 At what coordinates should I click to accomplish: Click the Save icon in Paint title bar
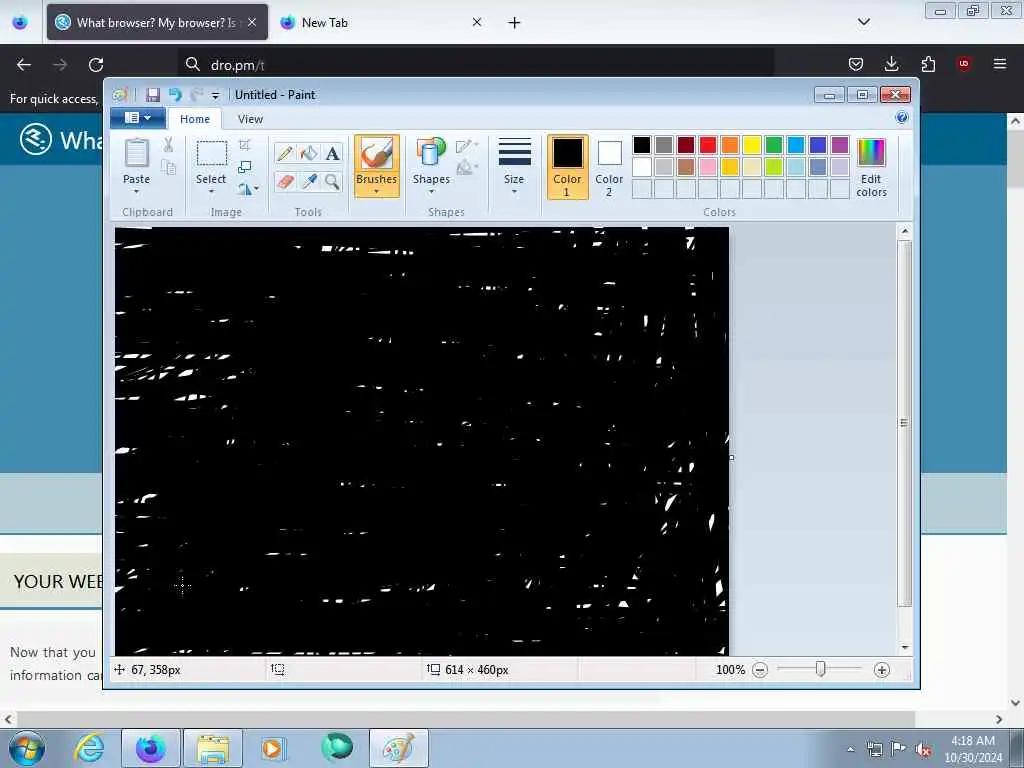point(153,95)
